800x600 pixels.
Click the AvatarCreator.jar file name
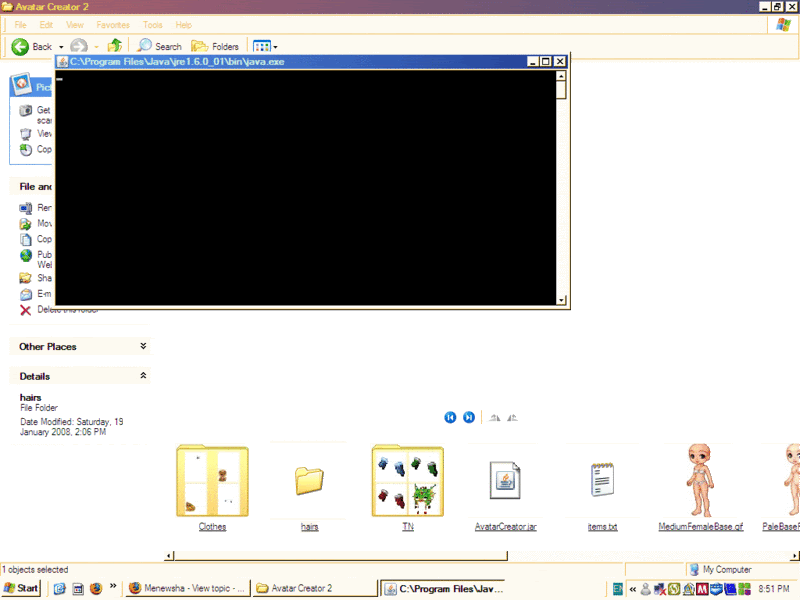[x=505, y=527]
